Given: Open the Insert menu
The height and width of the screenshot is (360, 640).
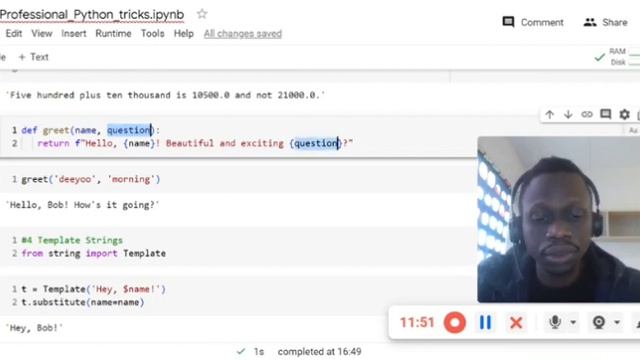Looking at the screenshot, I should pos(74,33).
